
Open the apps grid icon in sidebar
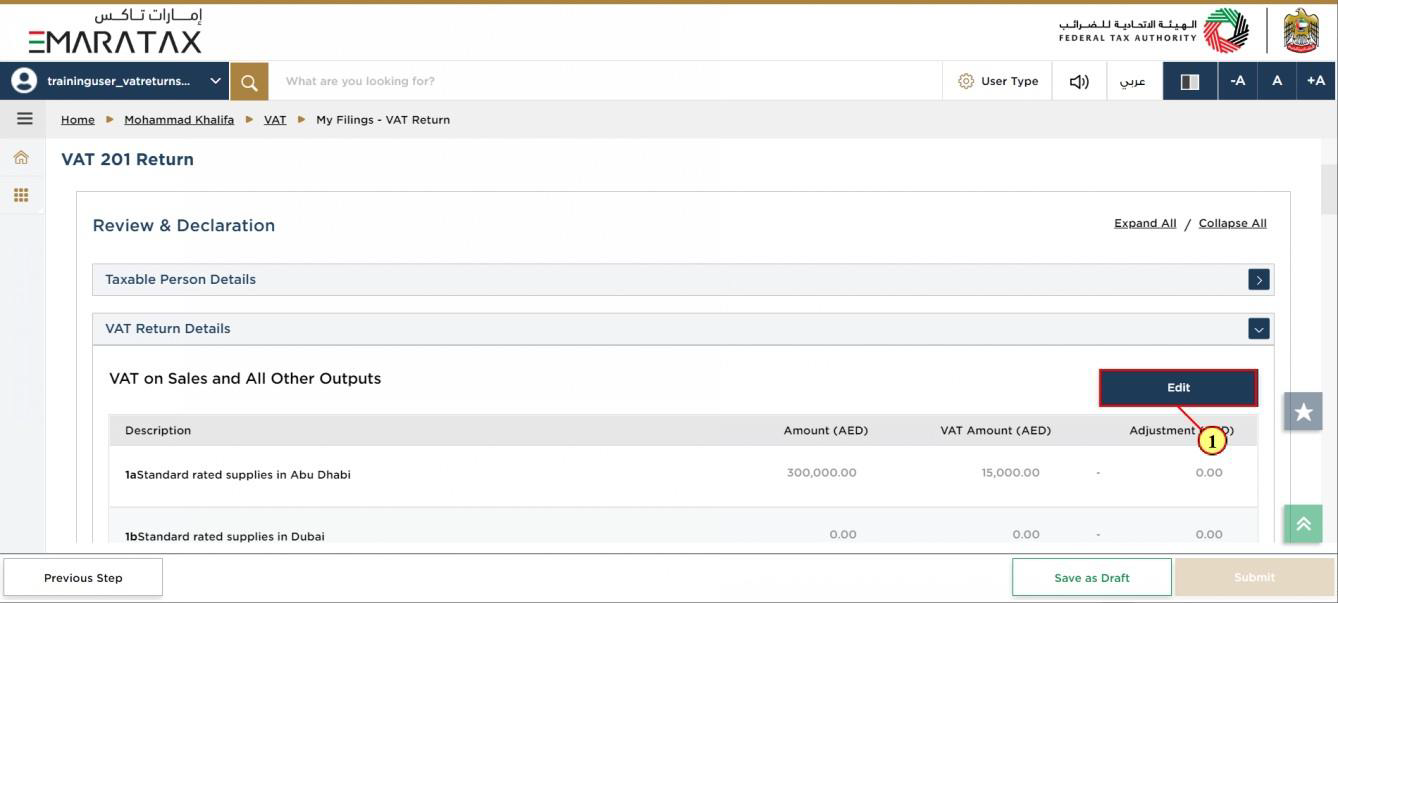click(x=21, y=195)
